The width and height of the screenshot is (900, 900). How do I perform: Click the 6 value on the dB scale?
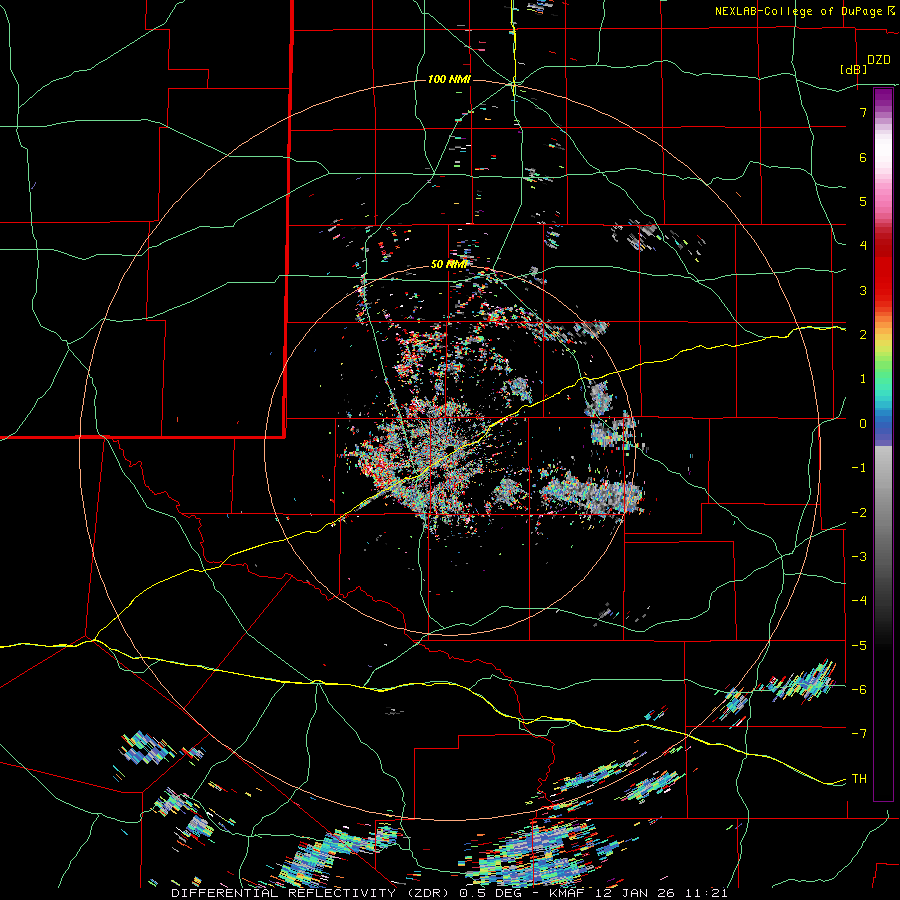click(863, 157)
